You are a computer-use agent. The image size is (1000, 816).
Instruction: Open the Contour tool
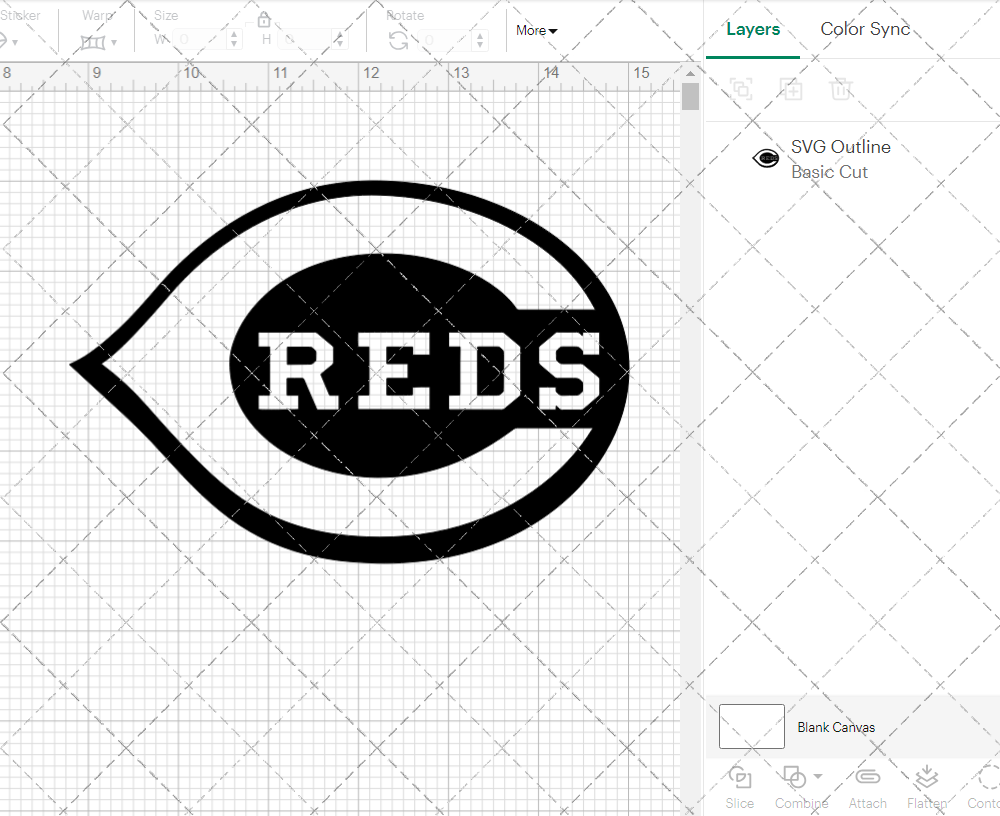pyautogui.click(x=984, y=787)
